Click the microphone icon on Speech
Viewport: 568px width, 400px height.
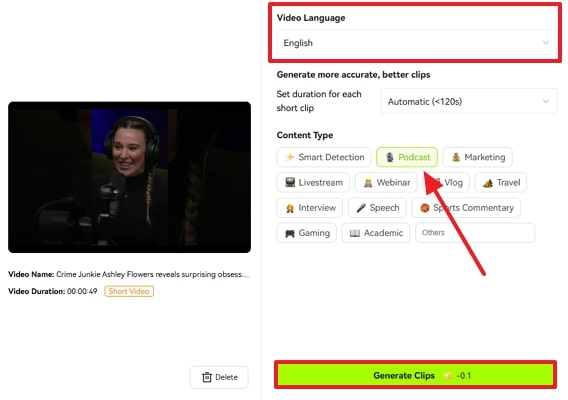tap(361, 208)
